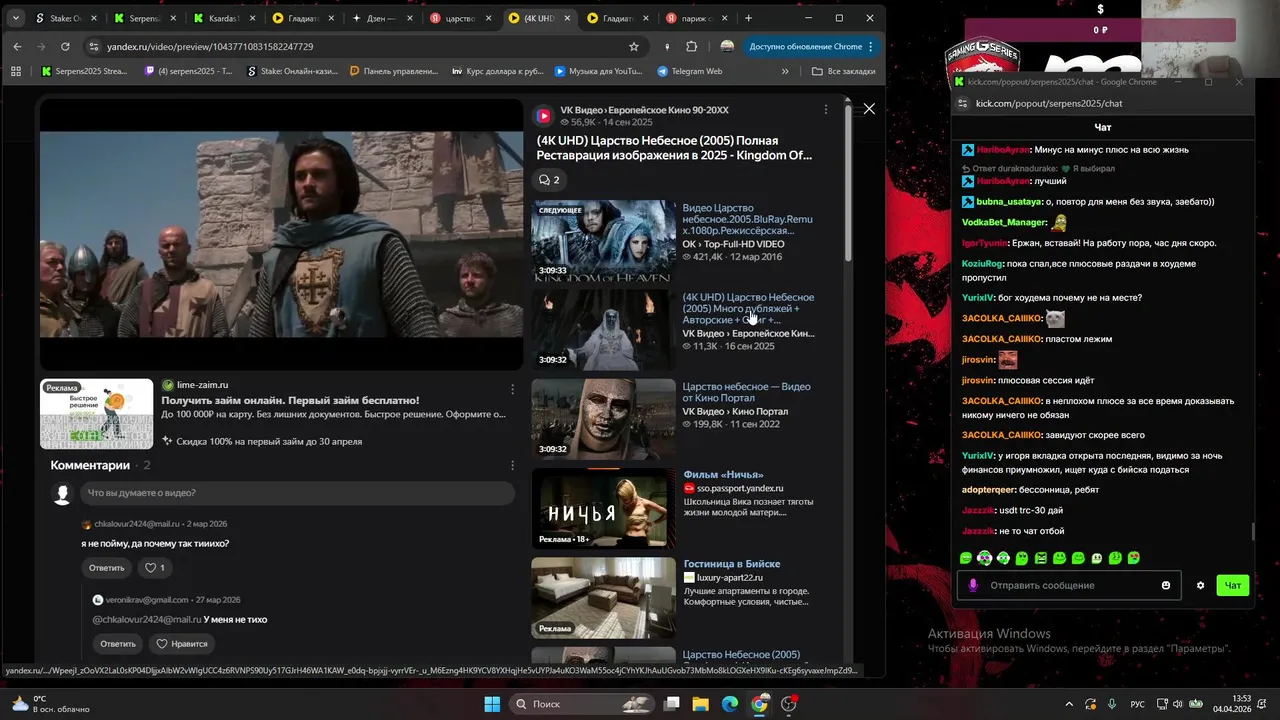Open the 'Ничья' film ad thumbnail
This screenshot has width=1280, height=720.
(603, 509)
